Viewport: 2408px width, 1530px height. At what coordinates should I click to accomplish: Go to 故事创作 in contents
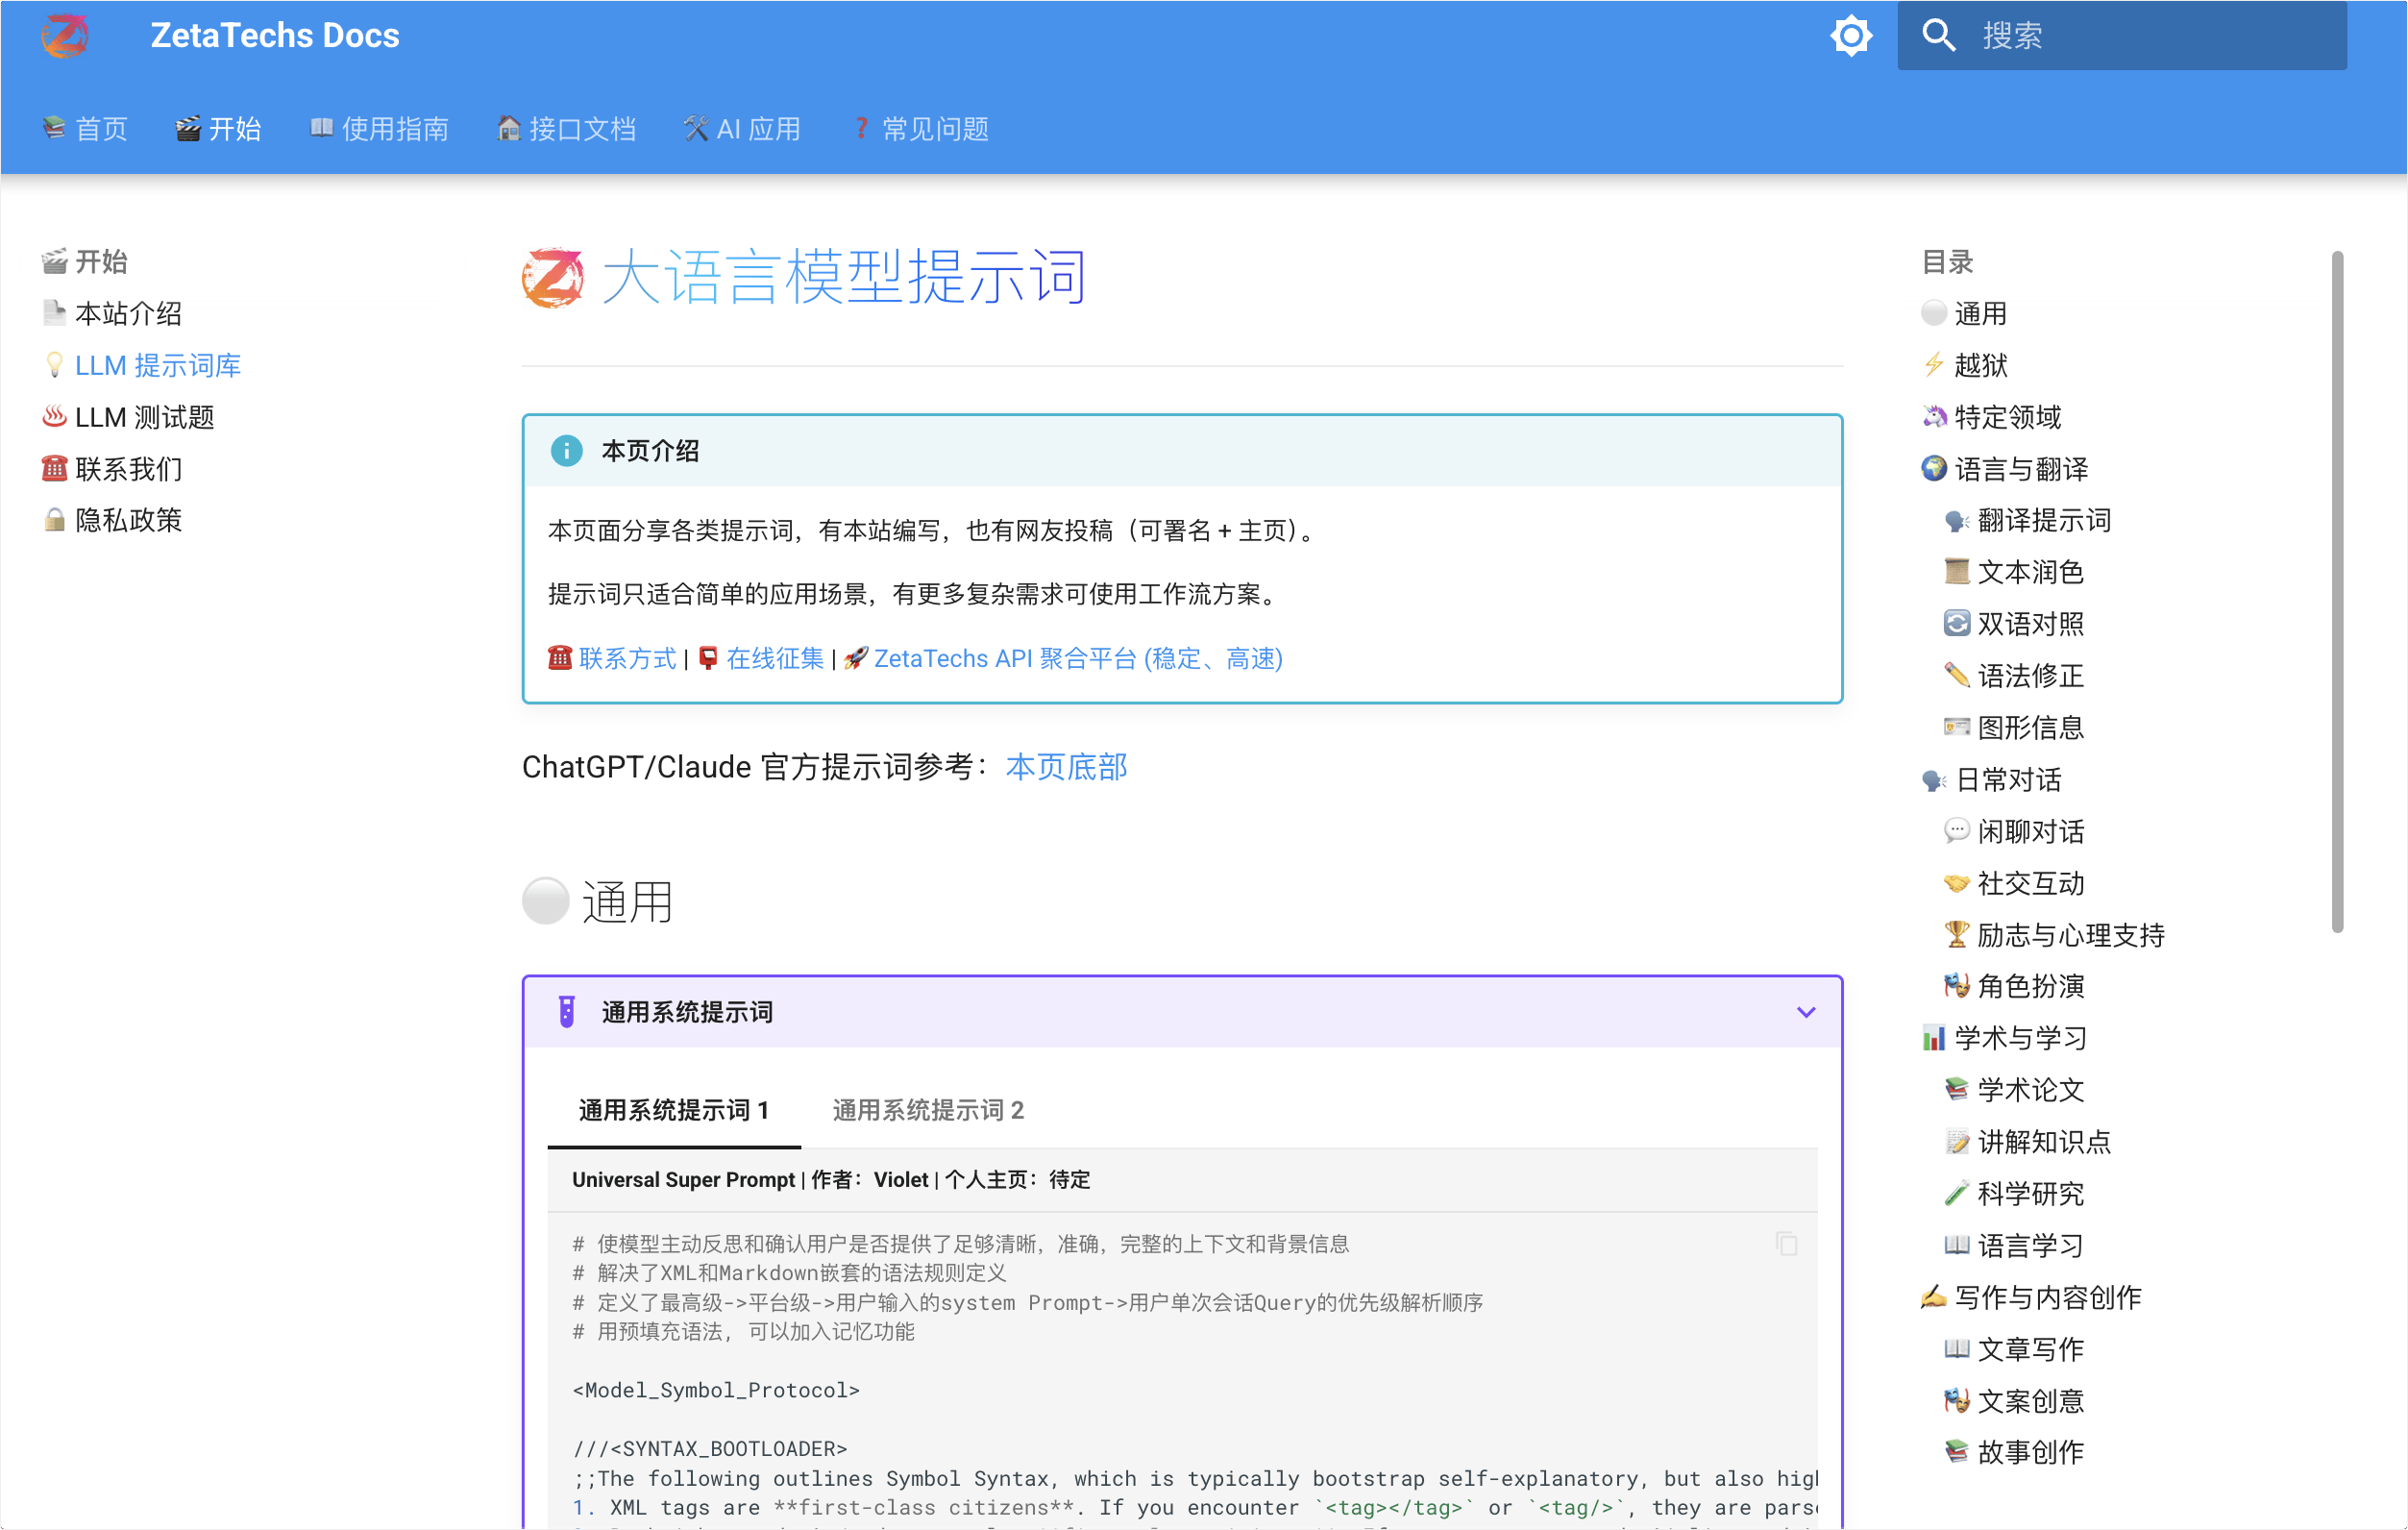click(x=2014, y=1453)
